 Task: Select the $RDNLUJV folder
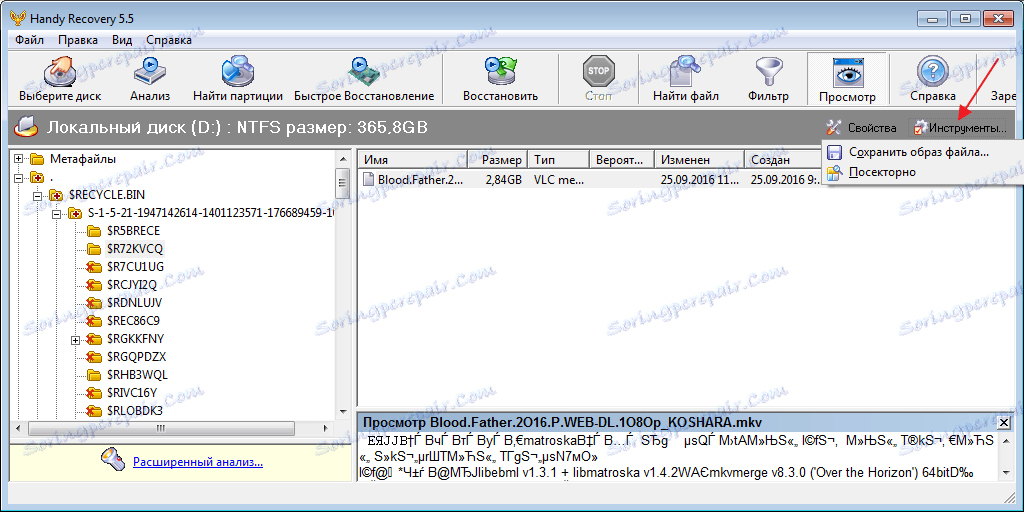point(135,303)
